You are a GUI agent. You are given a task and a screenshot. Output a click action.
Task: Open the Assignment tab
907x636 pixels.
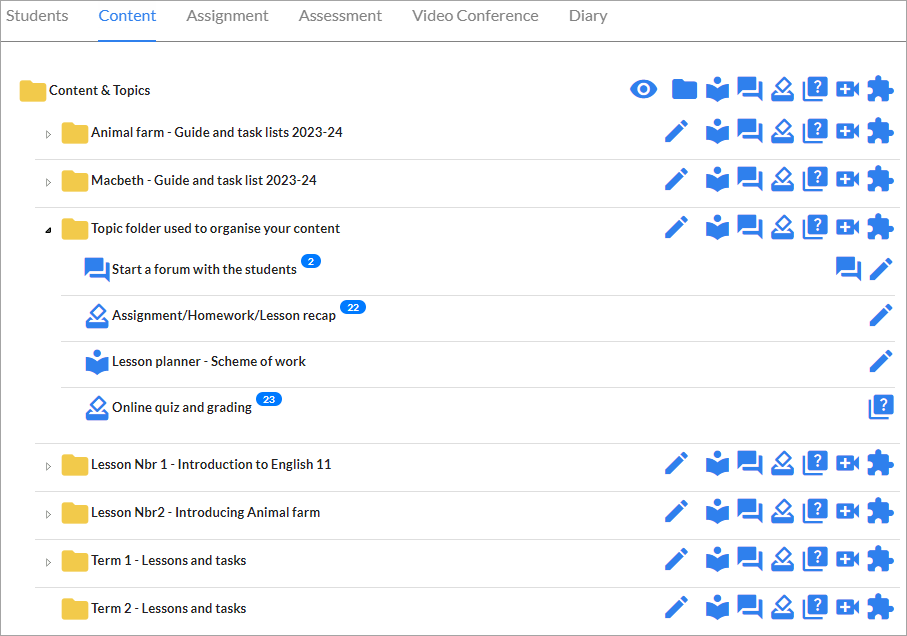tap(227, 16)
